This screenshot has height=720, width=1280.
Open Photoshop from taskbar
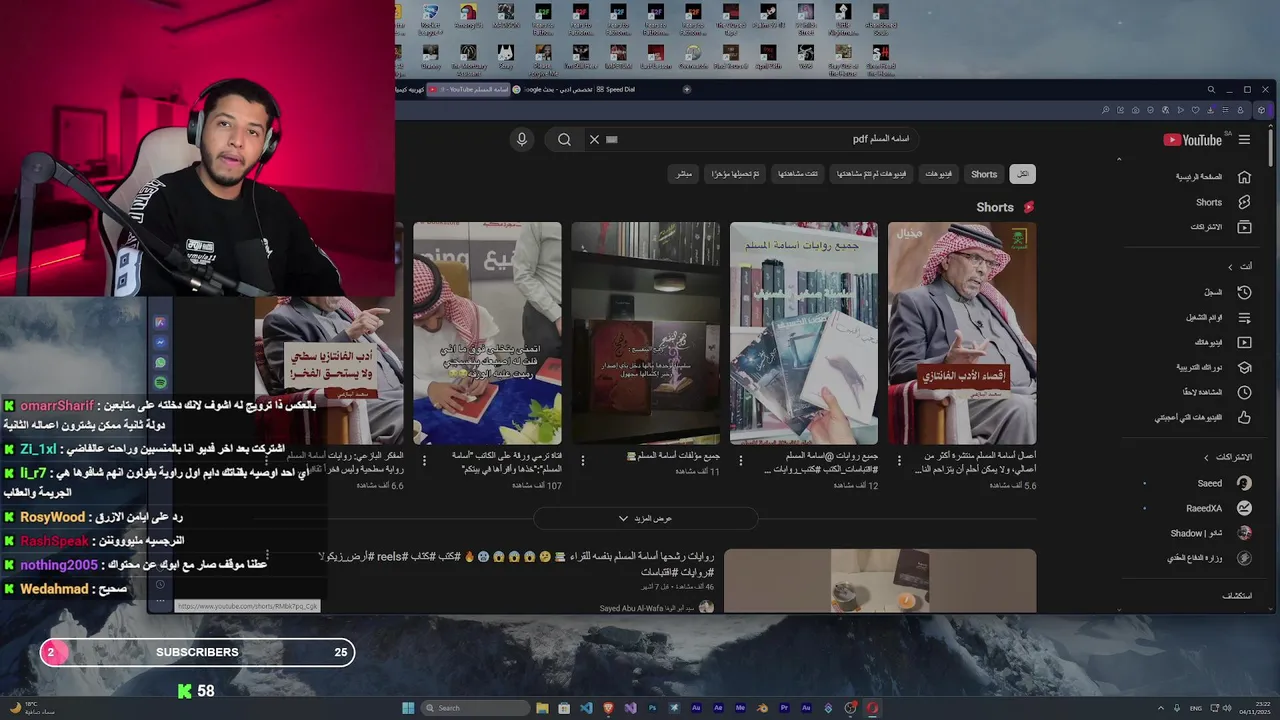[x=652, y=708]
